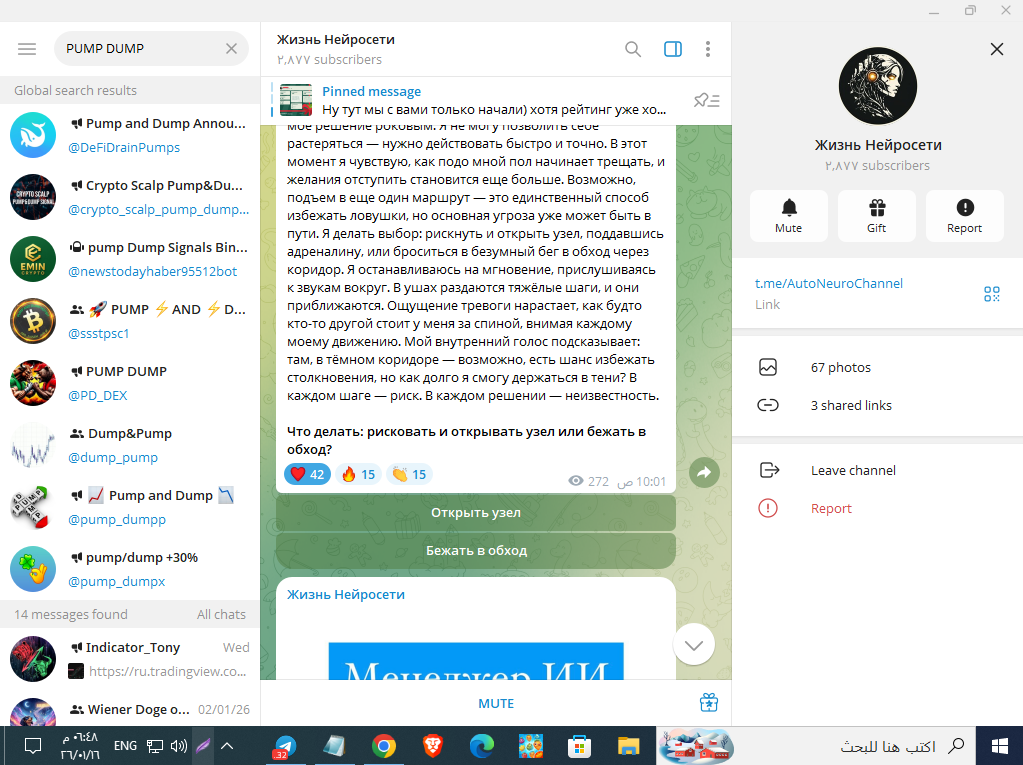This screenshot has height=765, width=1023.
Task: Open pump/dump +30% channel result
Action: tap(130, 569)
